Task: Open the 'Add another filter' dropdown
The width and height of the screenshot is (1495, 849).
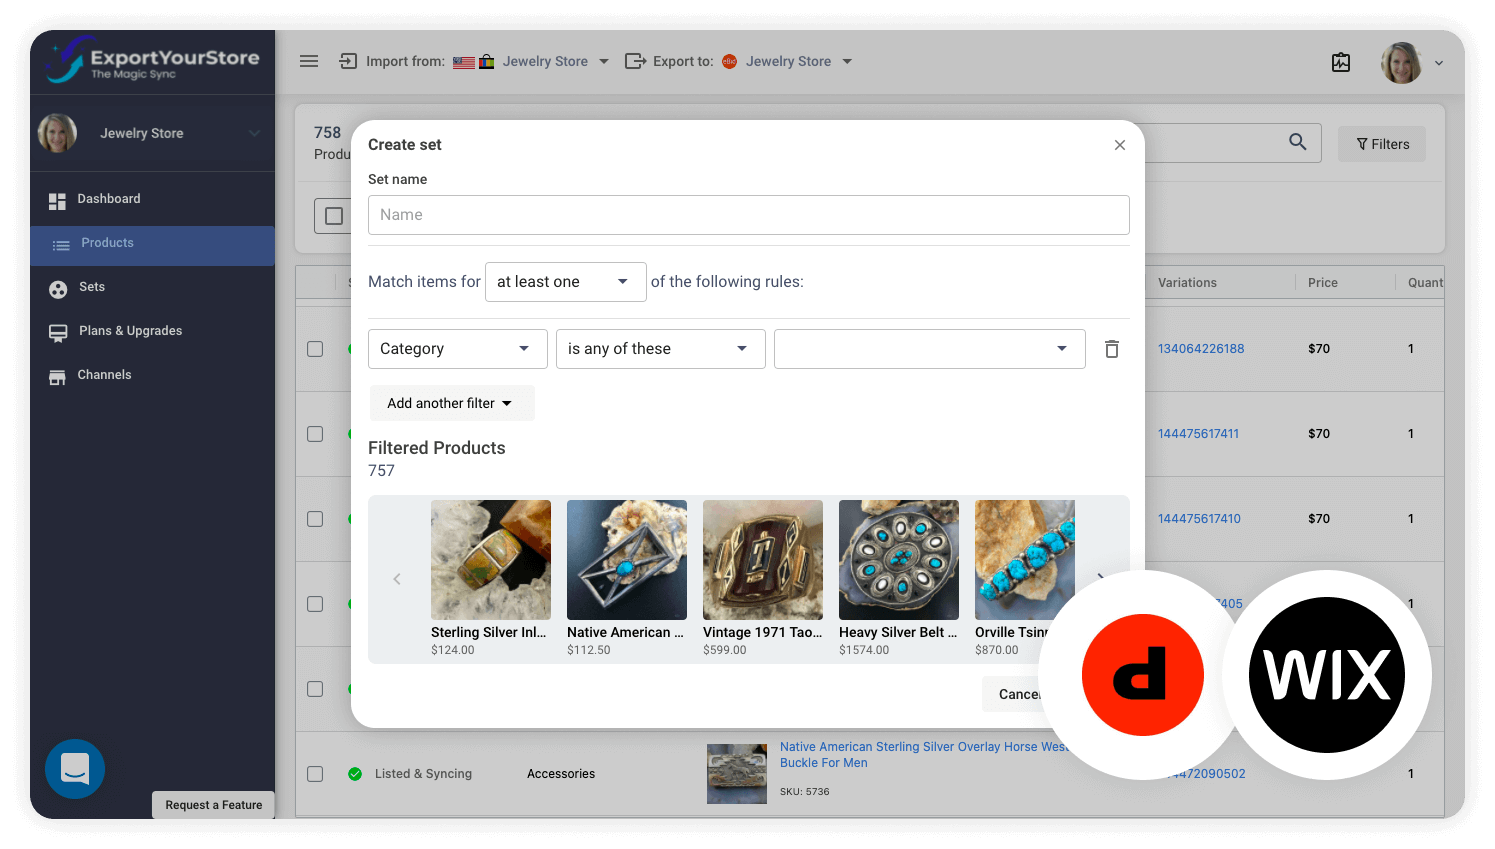Action: pos(452,402)
